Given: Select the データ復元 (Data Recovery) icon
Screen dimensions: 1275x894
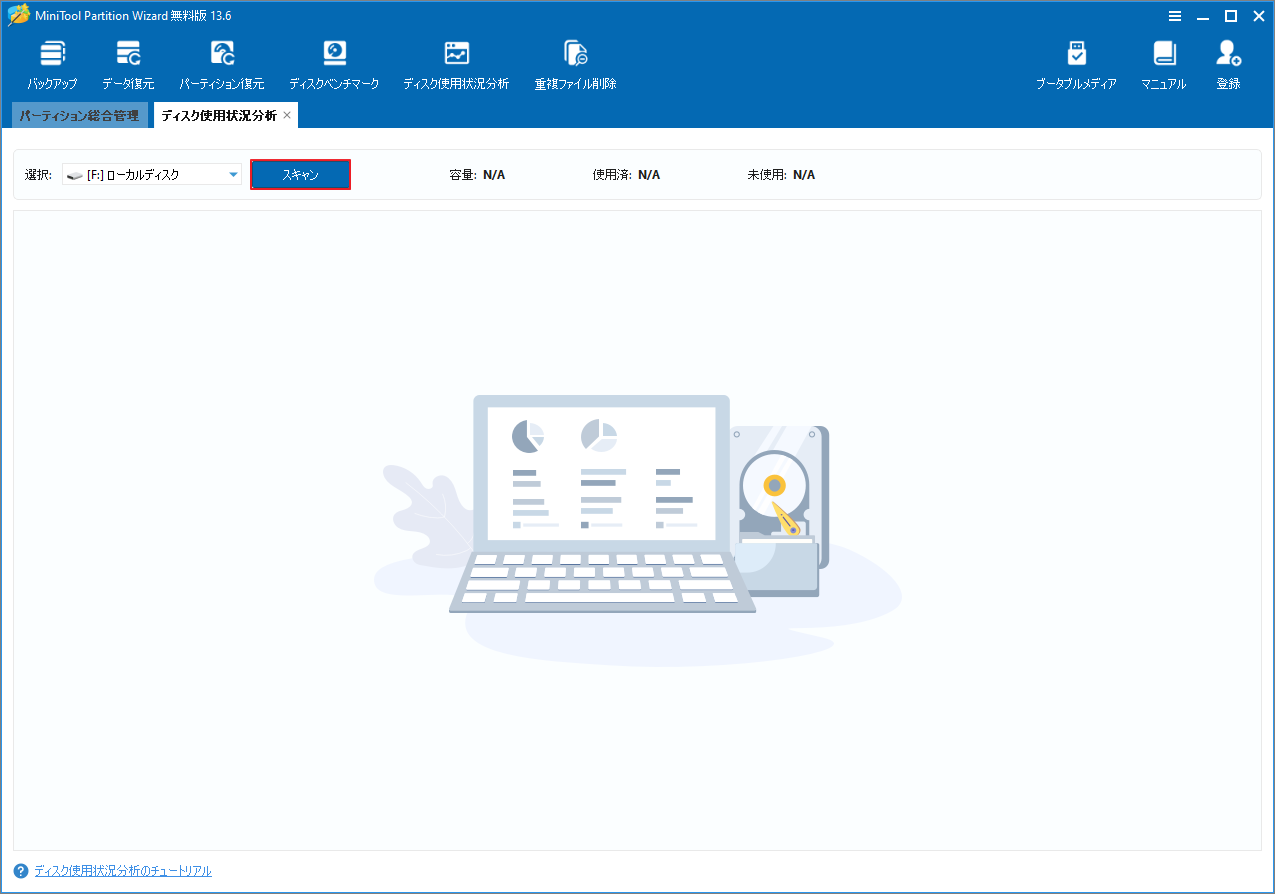Looking at the screenshot, I should coord(128,62).
